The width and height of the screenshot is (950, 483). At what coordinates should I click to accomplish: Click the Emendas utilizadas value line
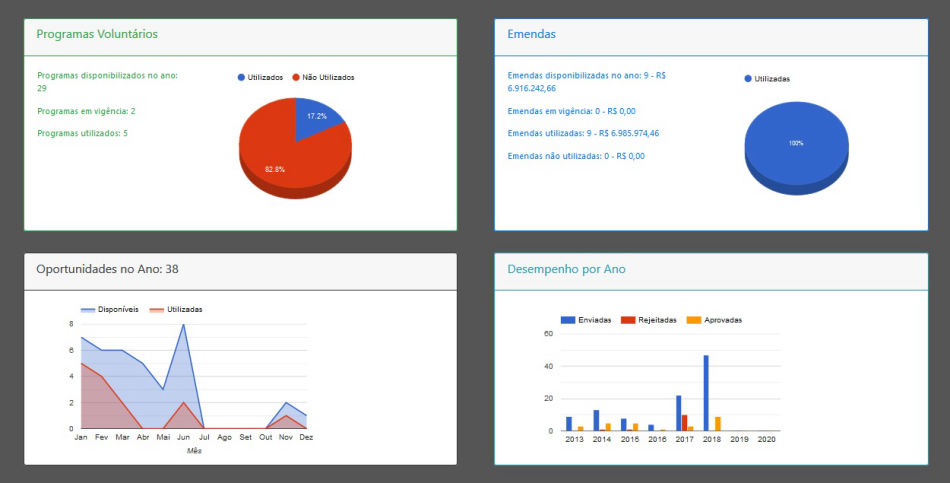[x=583, y=133]
